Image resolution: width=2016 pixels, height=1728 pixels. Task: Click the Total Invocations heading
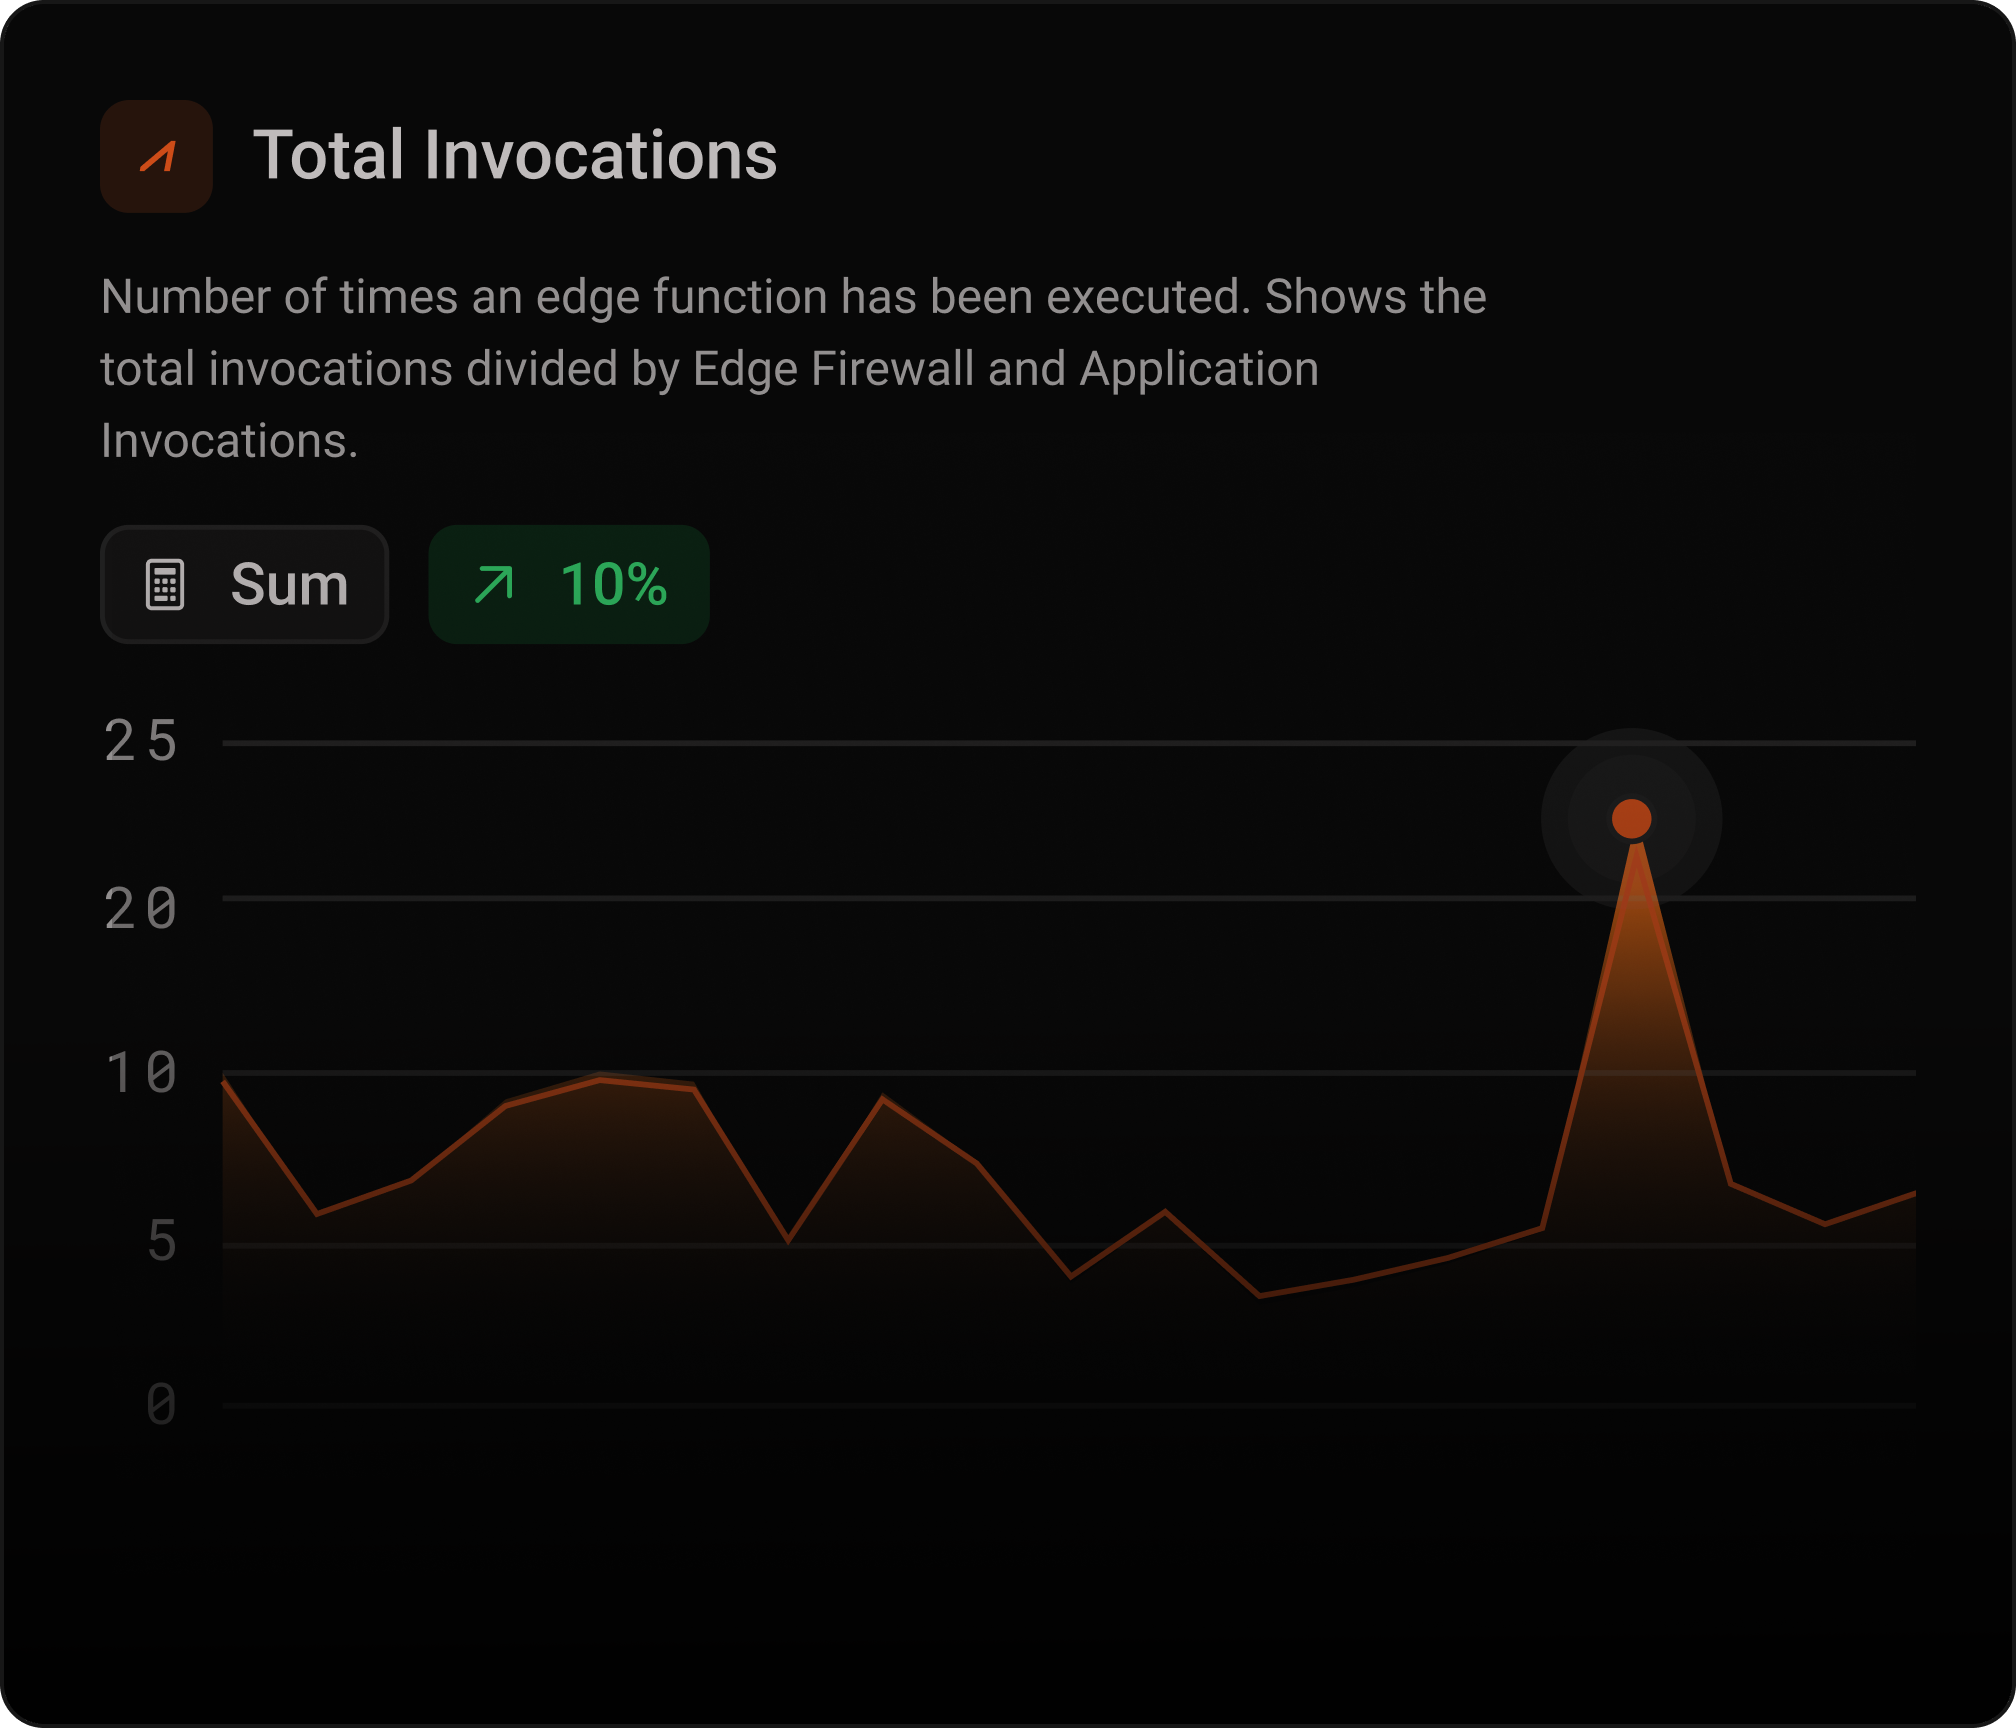(515, 156)
